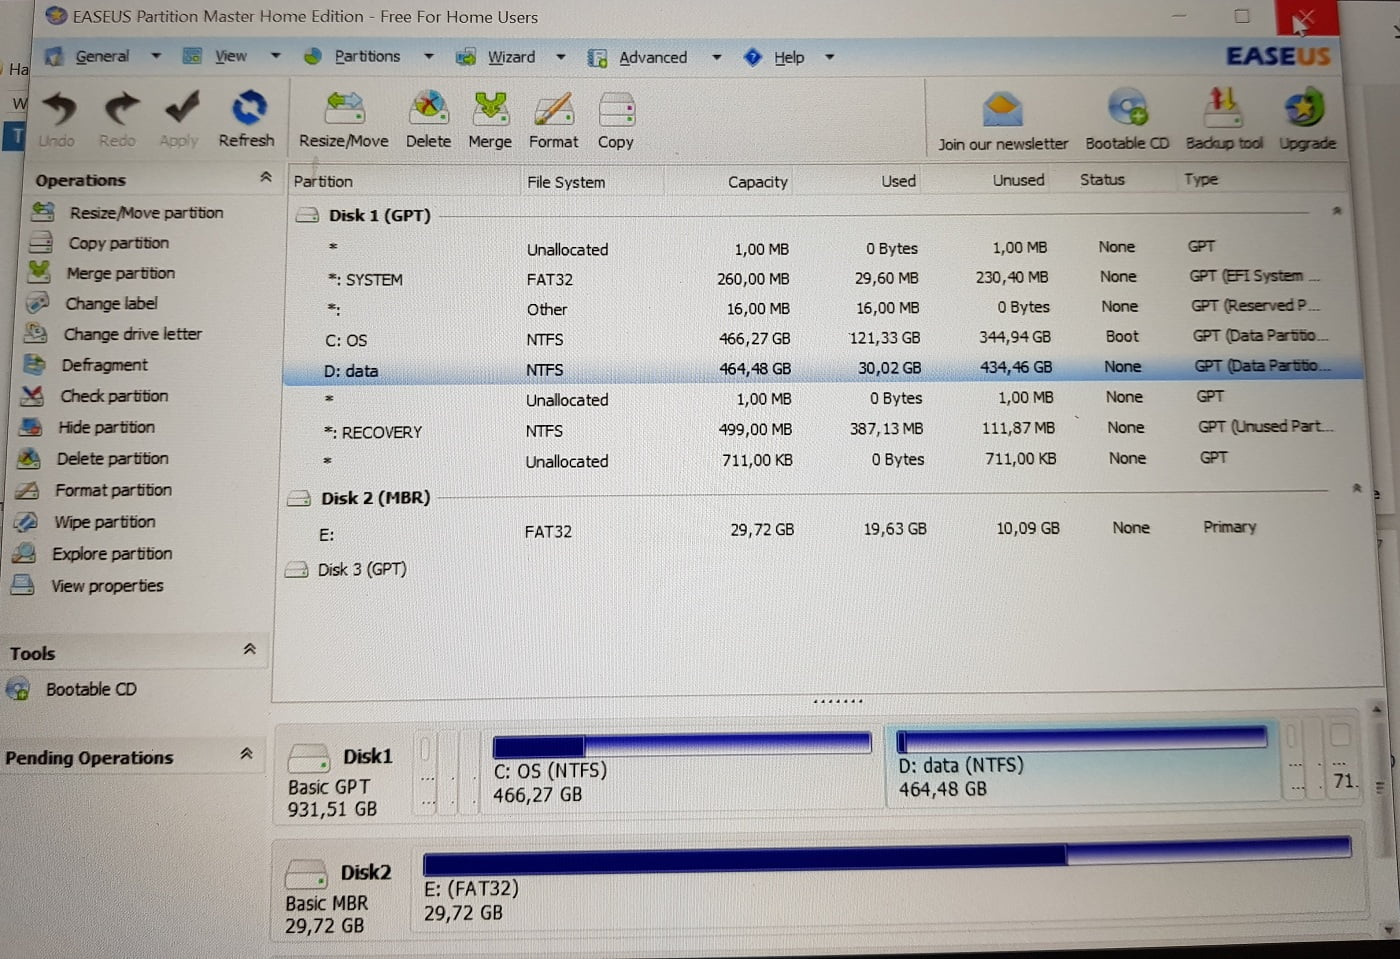
Task: Click Wipe partition in Operations list
Action: (104, 522)
